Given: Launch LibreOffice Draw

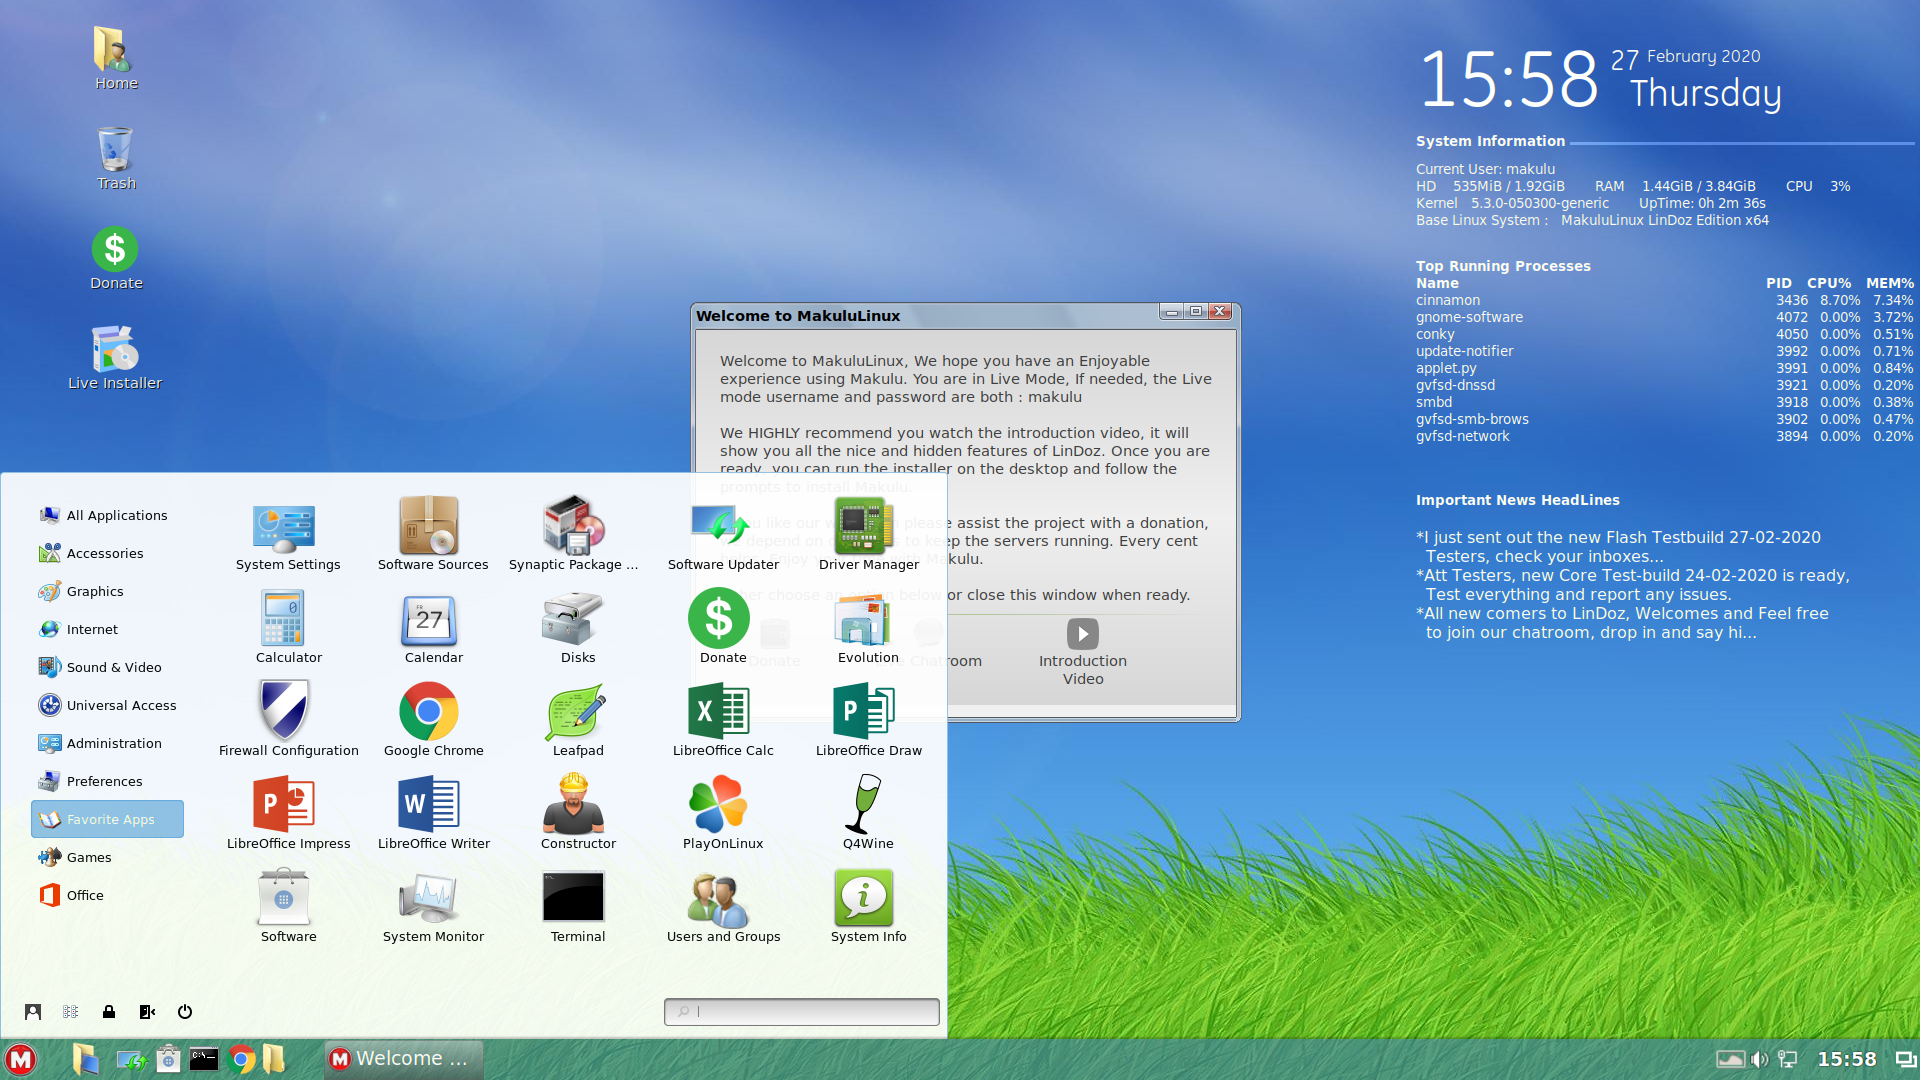Looking at the screenshot, I should (868, 720).
